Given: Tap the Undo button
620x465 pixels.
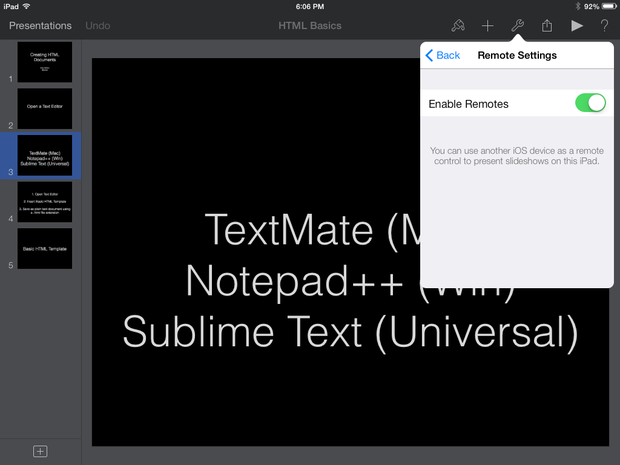Looking at the screenshot, I should coord(98,26).
